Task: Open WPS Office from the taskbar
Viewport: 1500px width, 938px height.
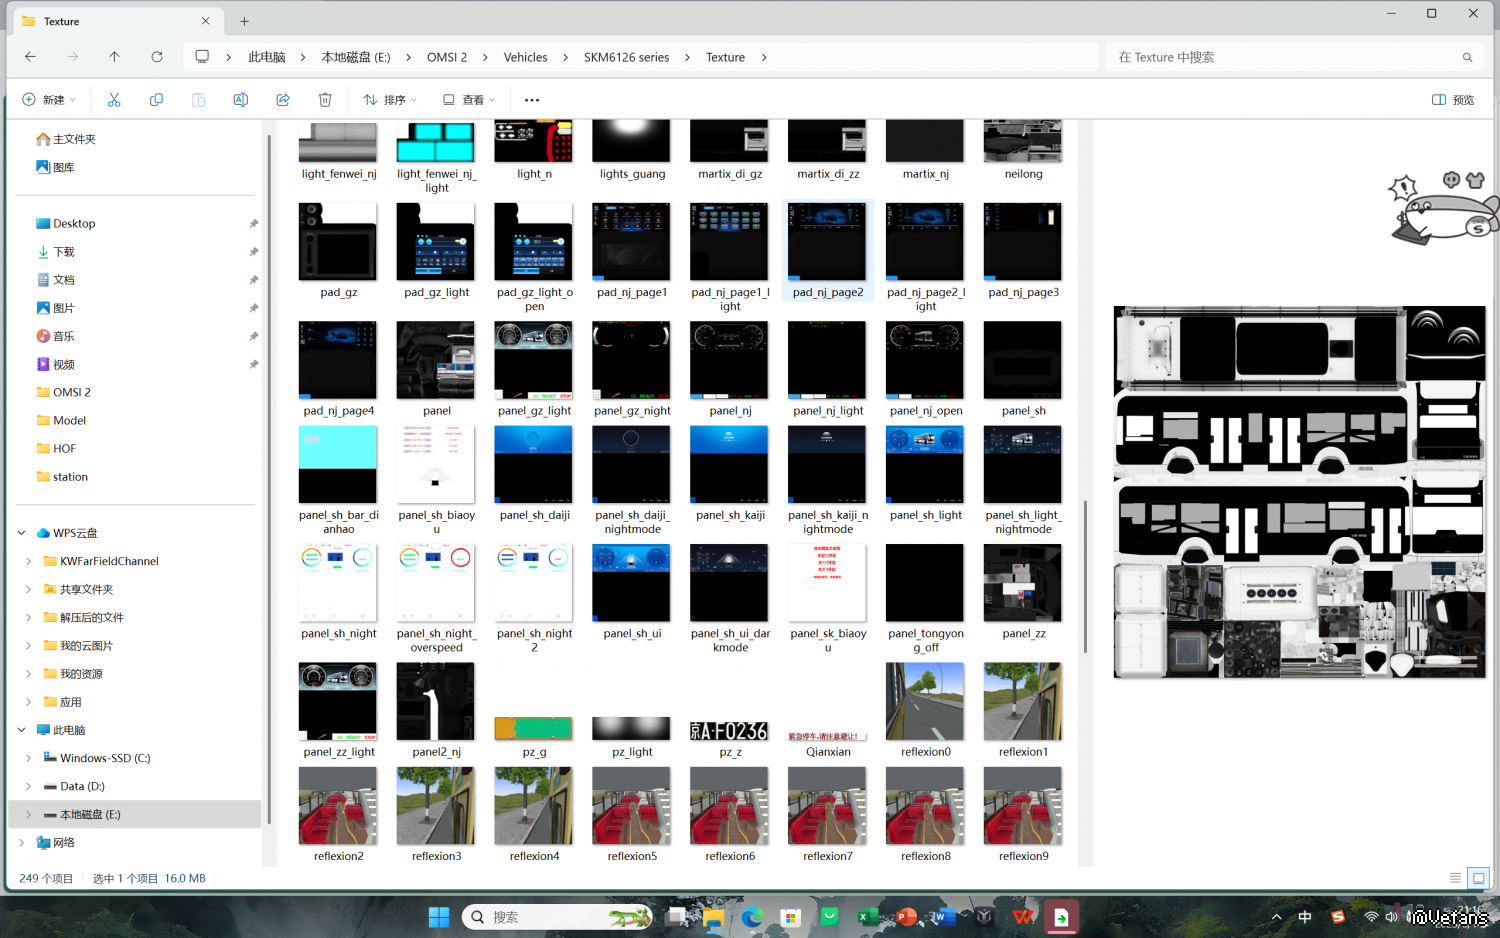Action: (1023, 917)
